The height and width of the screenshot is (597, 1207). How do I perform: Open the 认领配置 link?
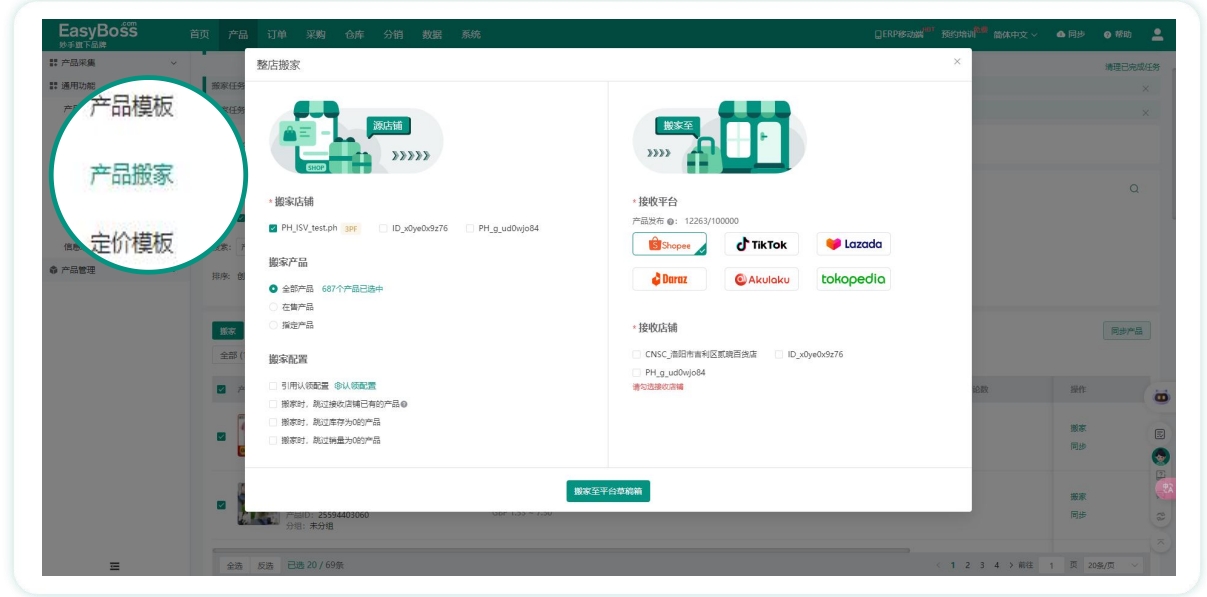(x=355, y=386)
